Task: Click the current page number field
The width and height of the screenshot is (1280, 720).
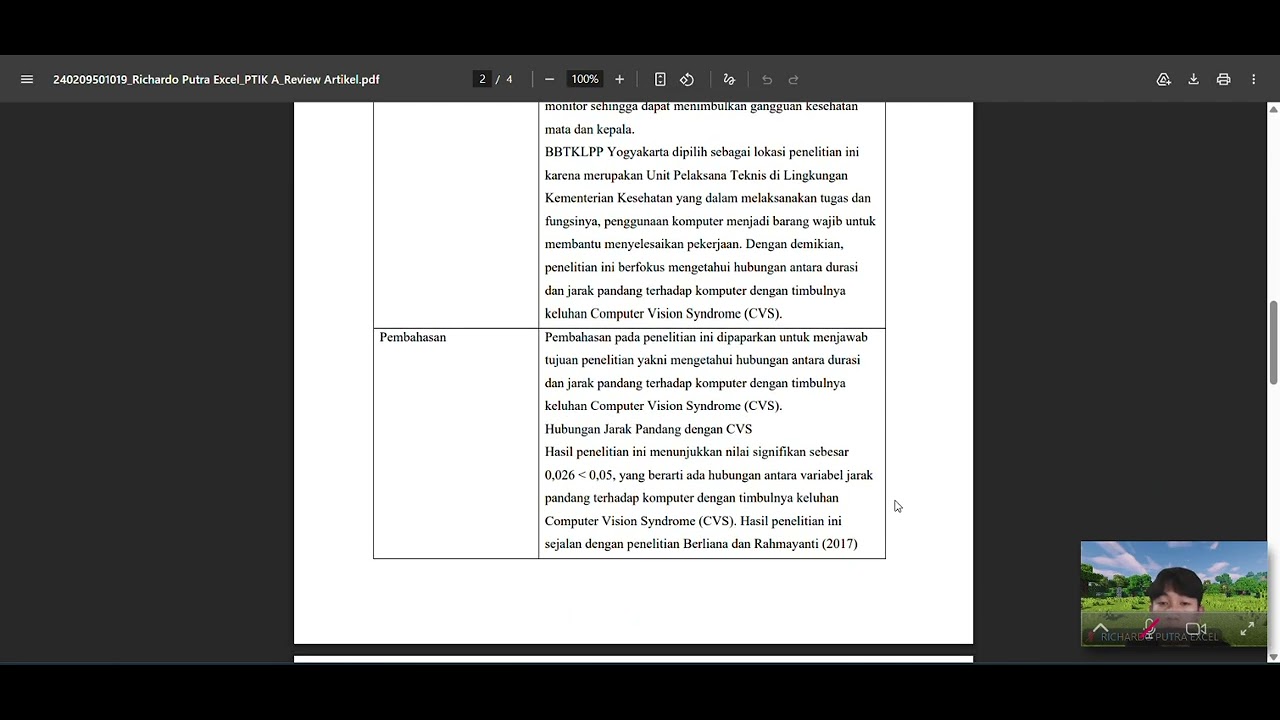Action: click(482, 79)
